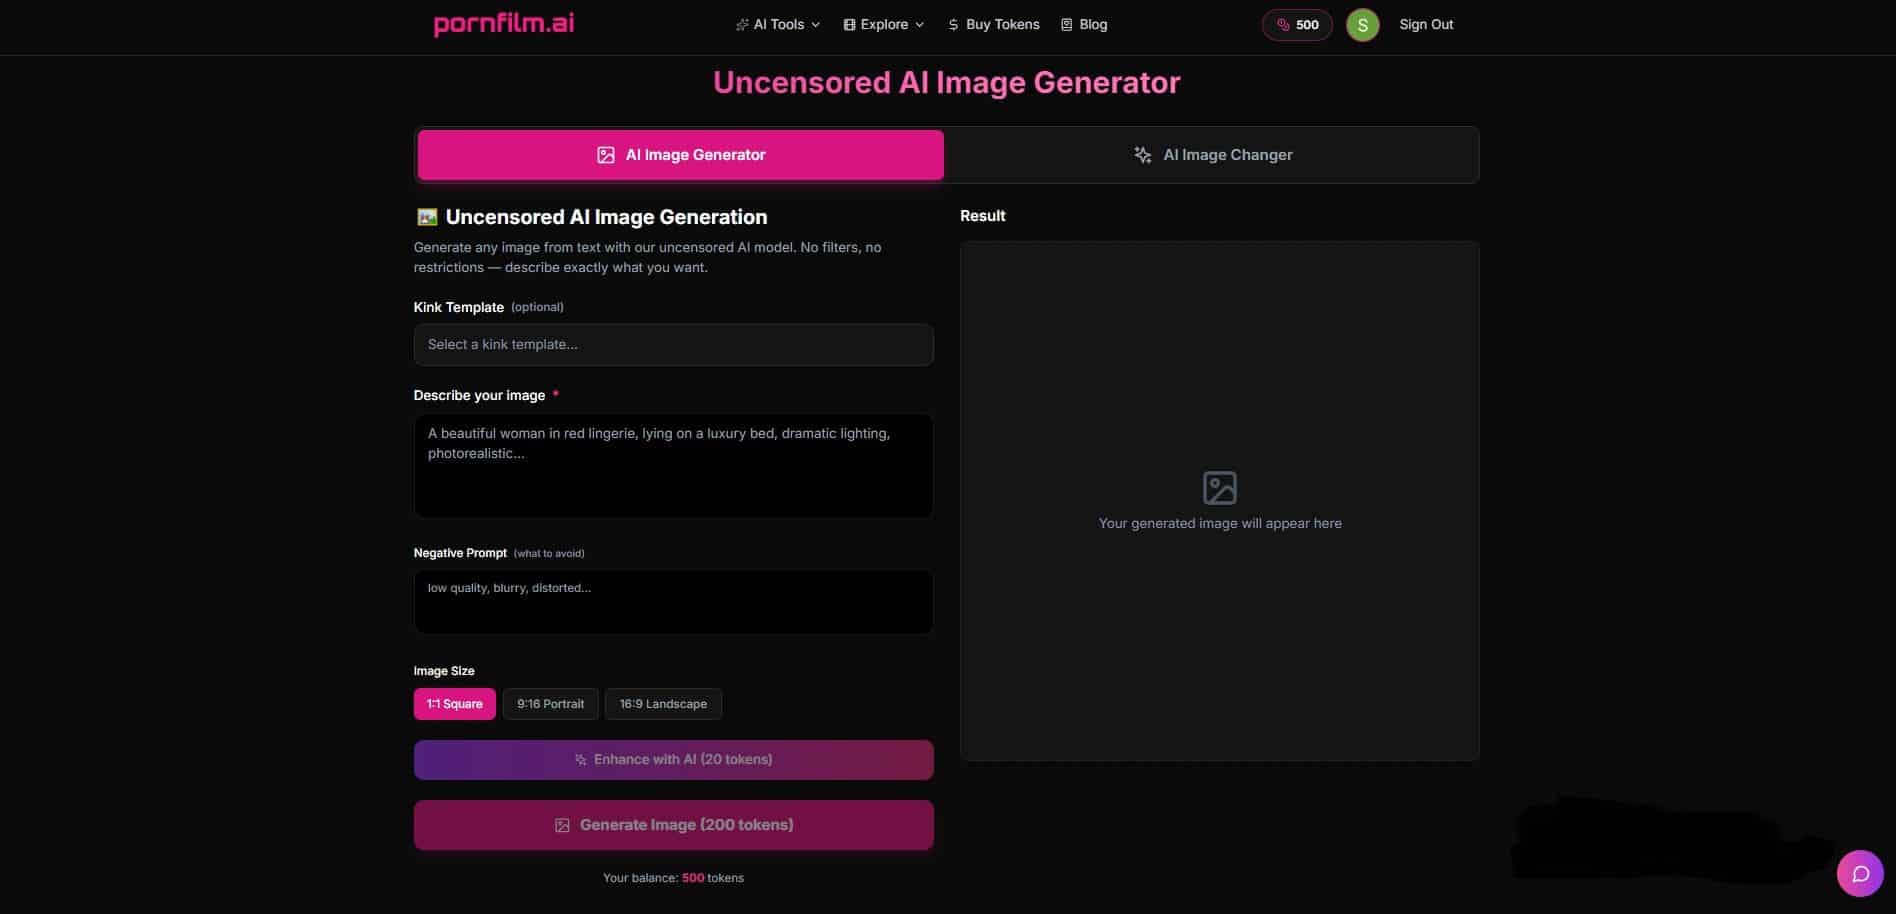The image size is (1896, 914).
Task: Click the sparkles icon in Changer tab
Action: click(1142, 155)
